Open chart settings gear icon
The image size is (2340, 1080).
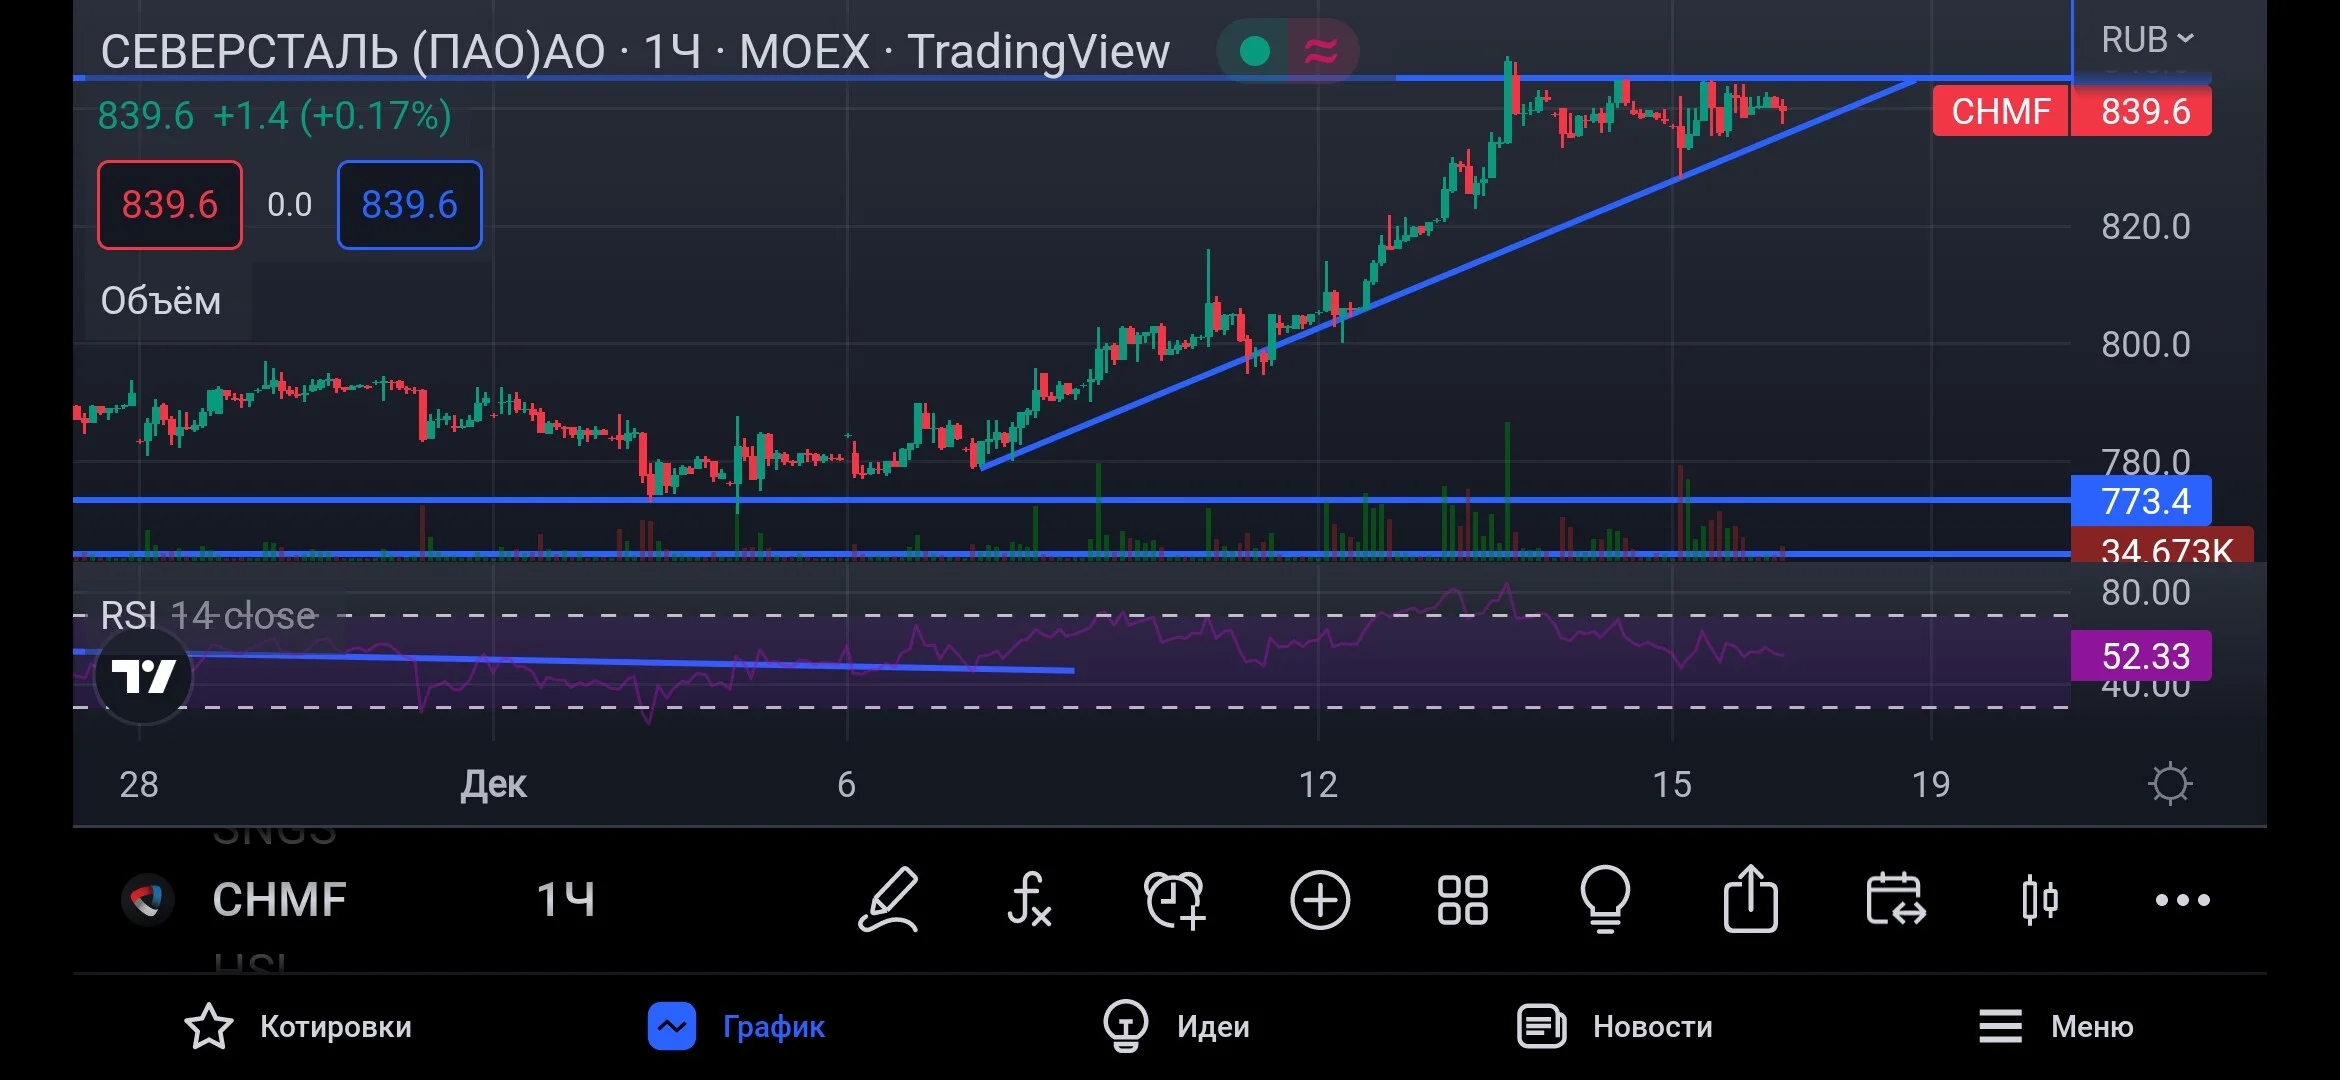[2170, 784]
